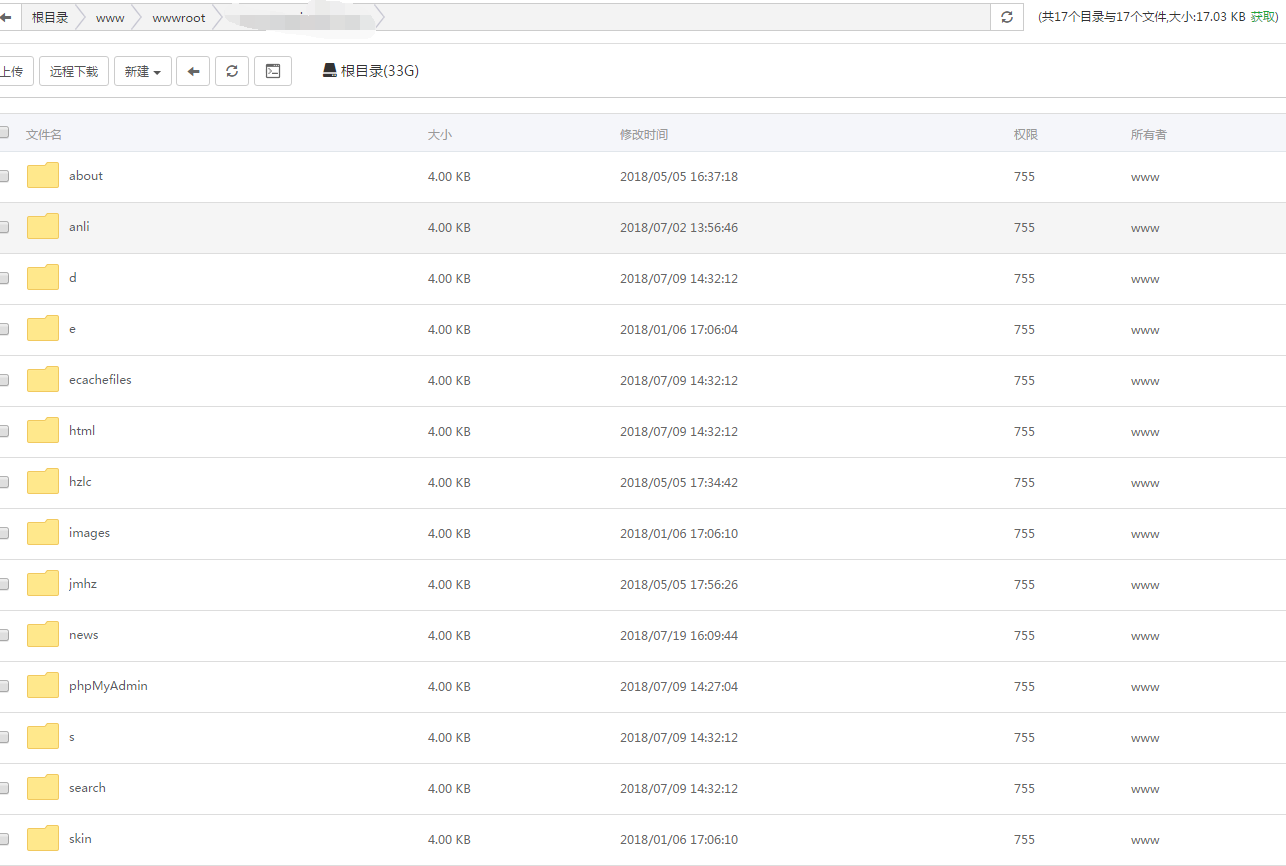
Task: Open the images folder name link
Action: click(89, 533)
